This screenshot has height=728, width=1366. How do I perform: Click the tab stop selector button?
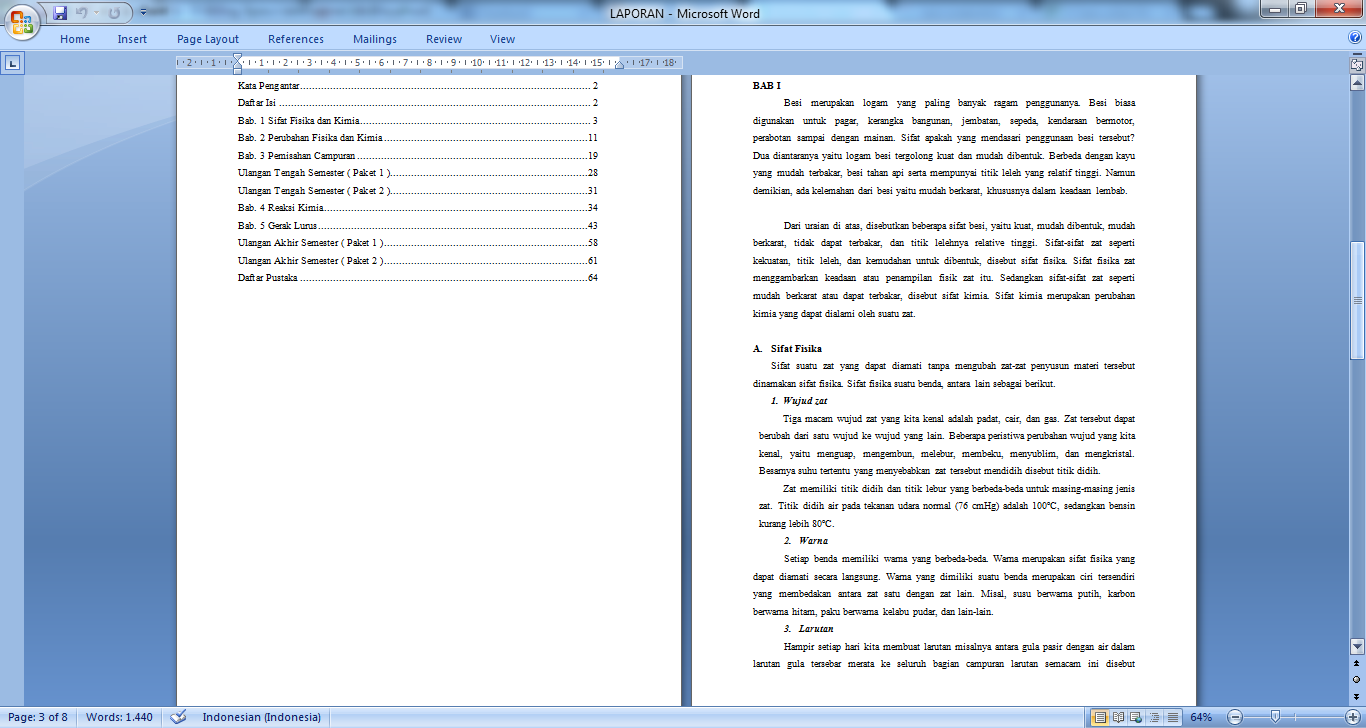click(12, 63)
